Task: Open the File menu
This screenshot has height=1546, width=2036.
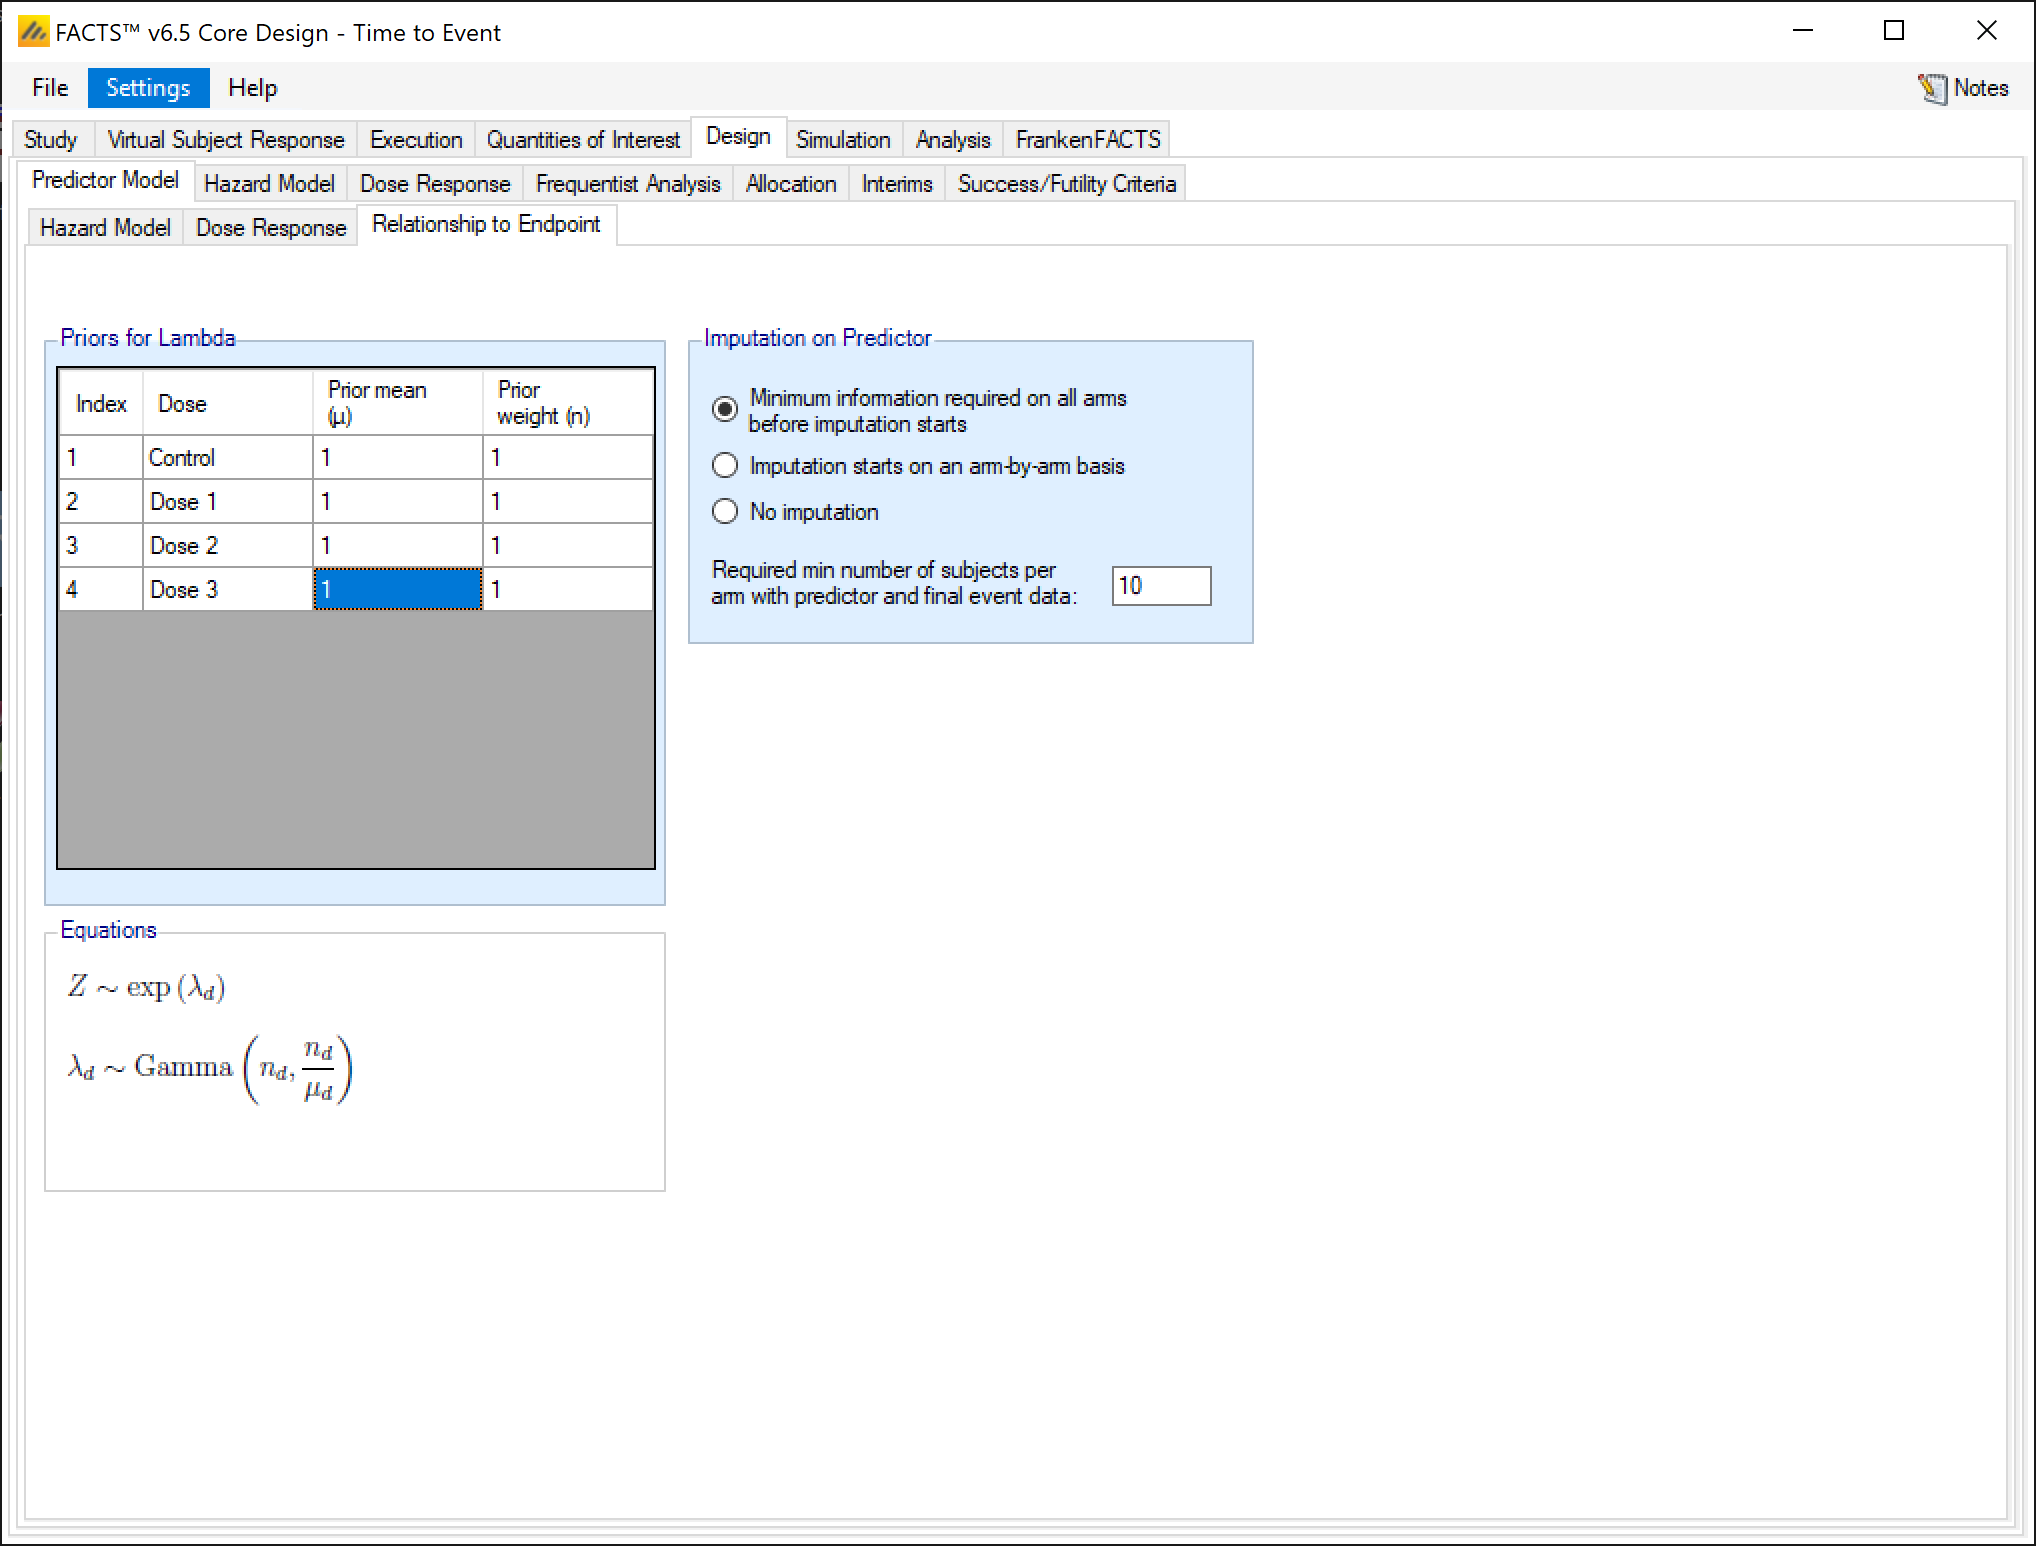Action: (x=50, y=88)
